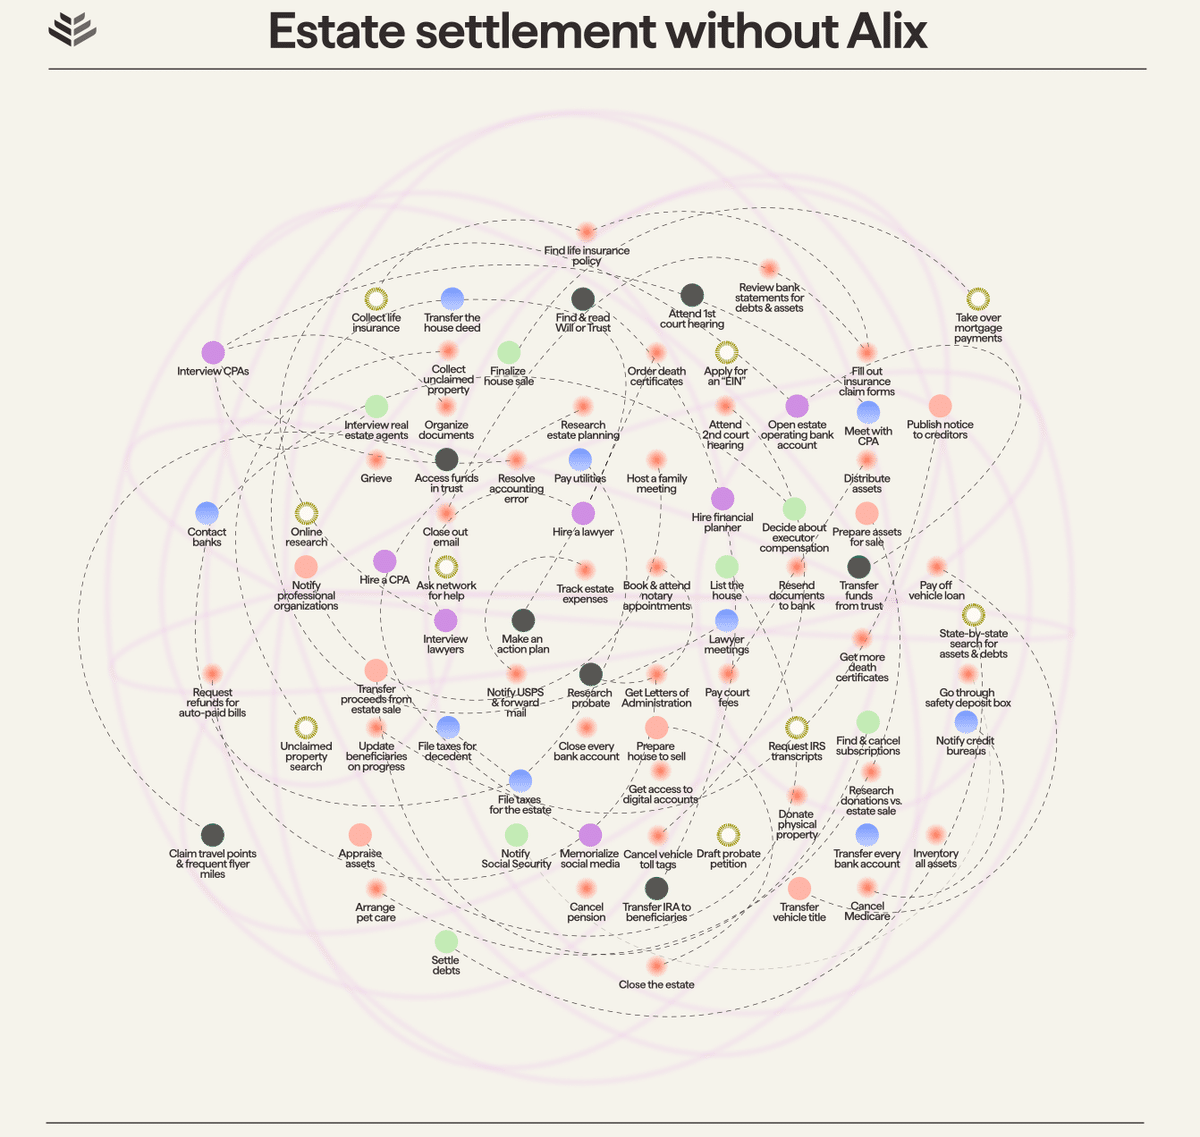Click the Estate settlement without Alix heading
Image resolution: width=1200 pixels, height=1137 pixels.
598,31
